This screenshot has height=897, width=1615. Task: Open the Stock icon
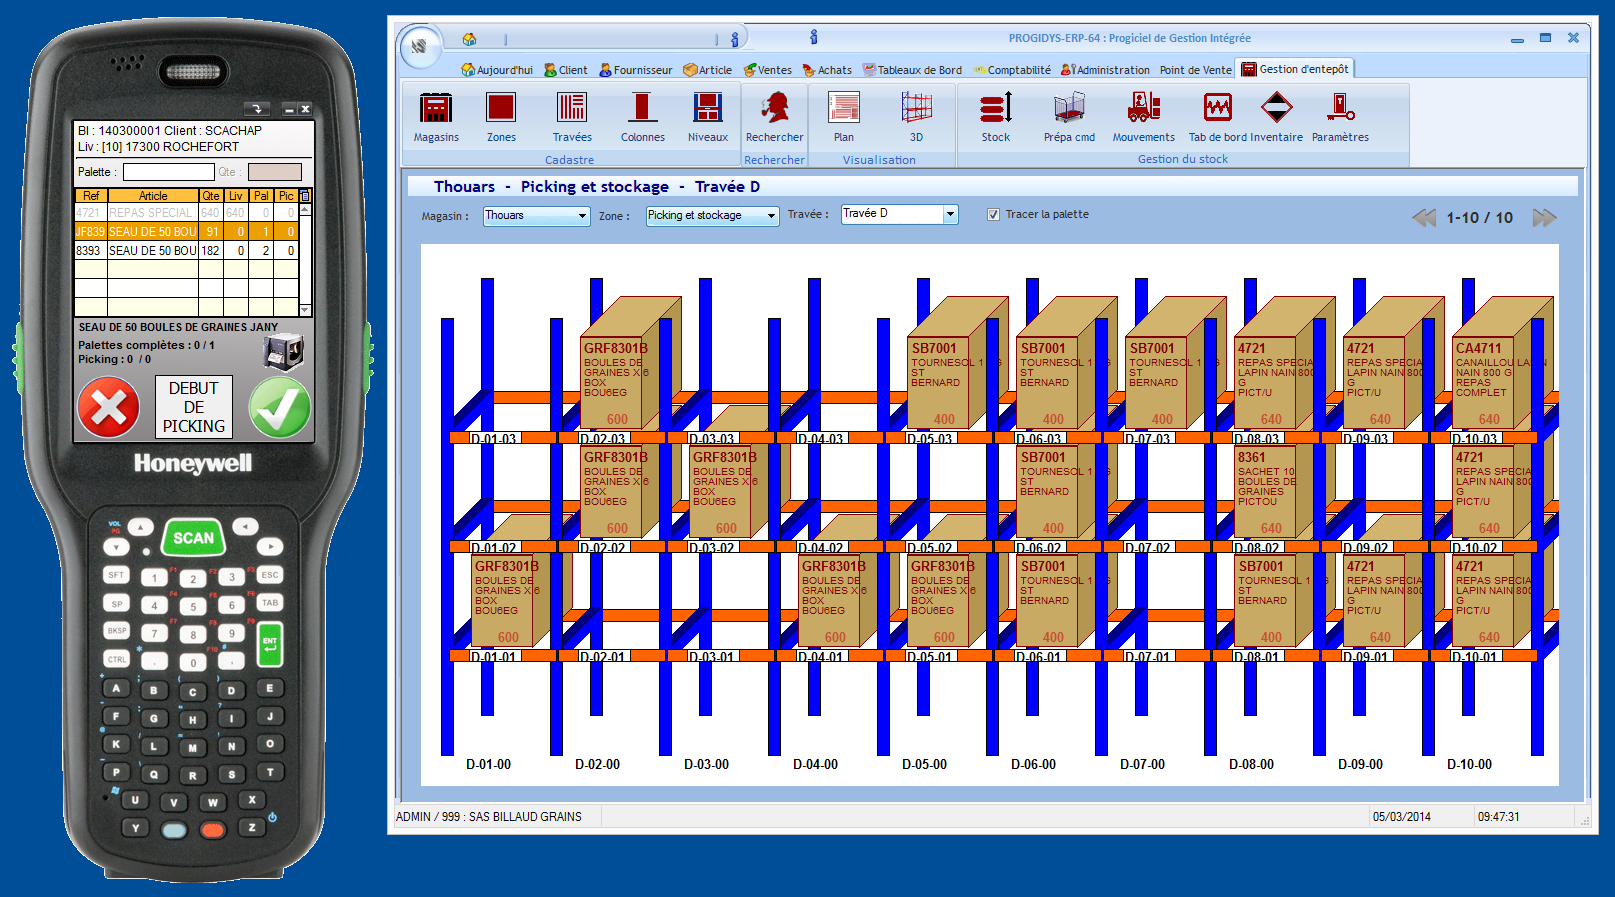[x=996, y=108]
